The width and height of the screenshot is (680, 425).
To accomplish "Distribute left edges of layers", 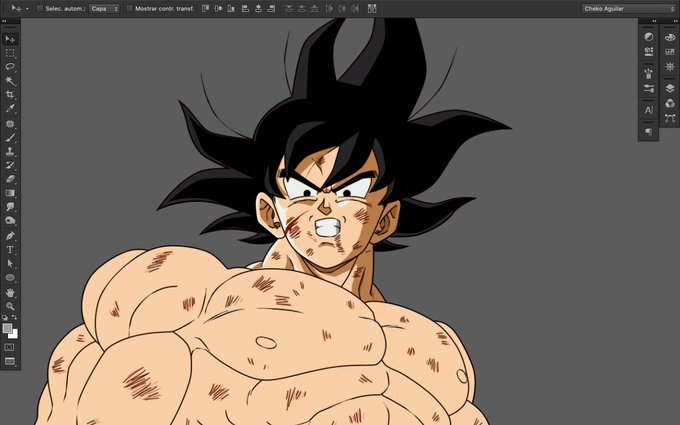I will [x=329, y=8].
